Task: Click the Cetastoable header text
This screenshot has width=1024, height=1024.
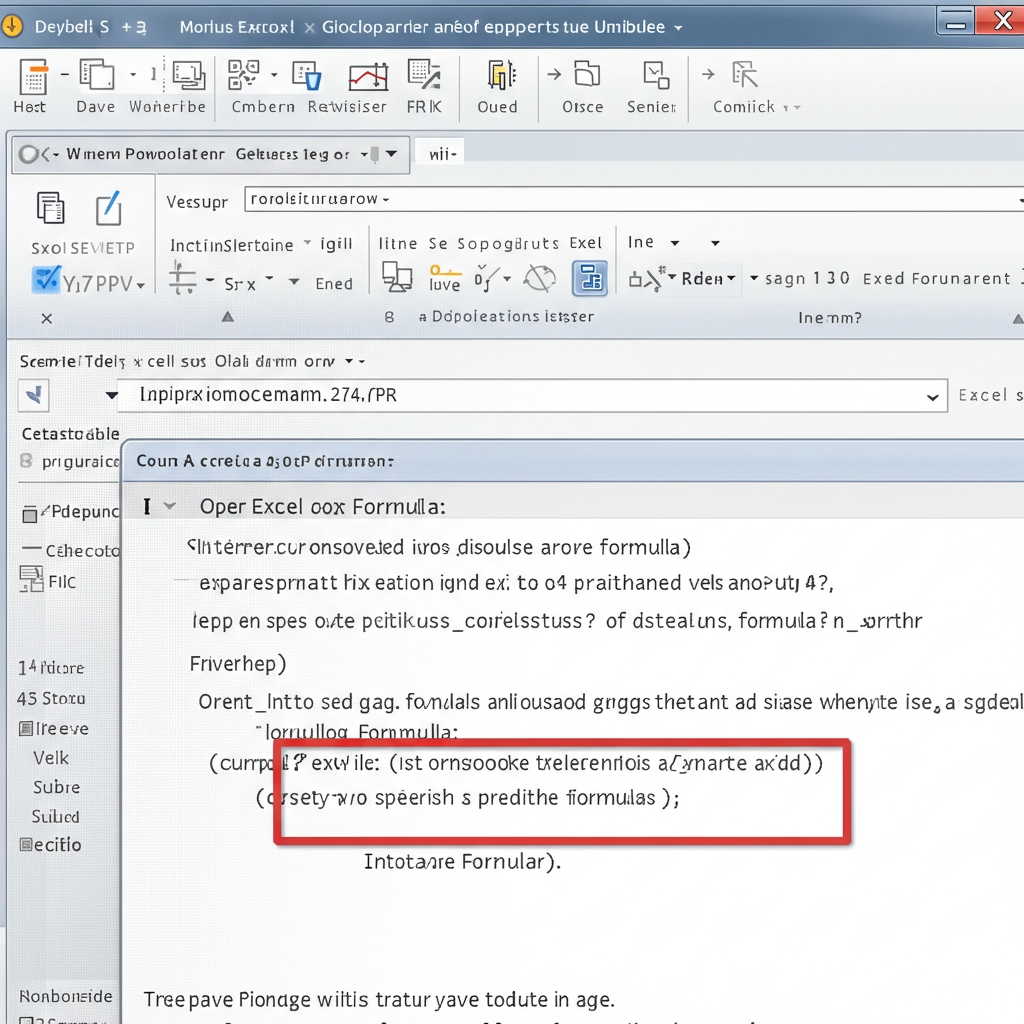Action: pyautogui.click(x=71, y=434)
